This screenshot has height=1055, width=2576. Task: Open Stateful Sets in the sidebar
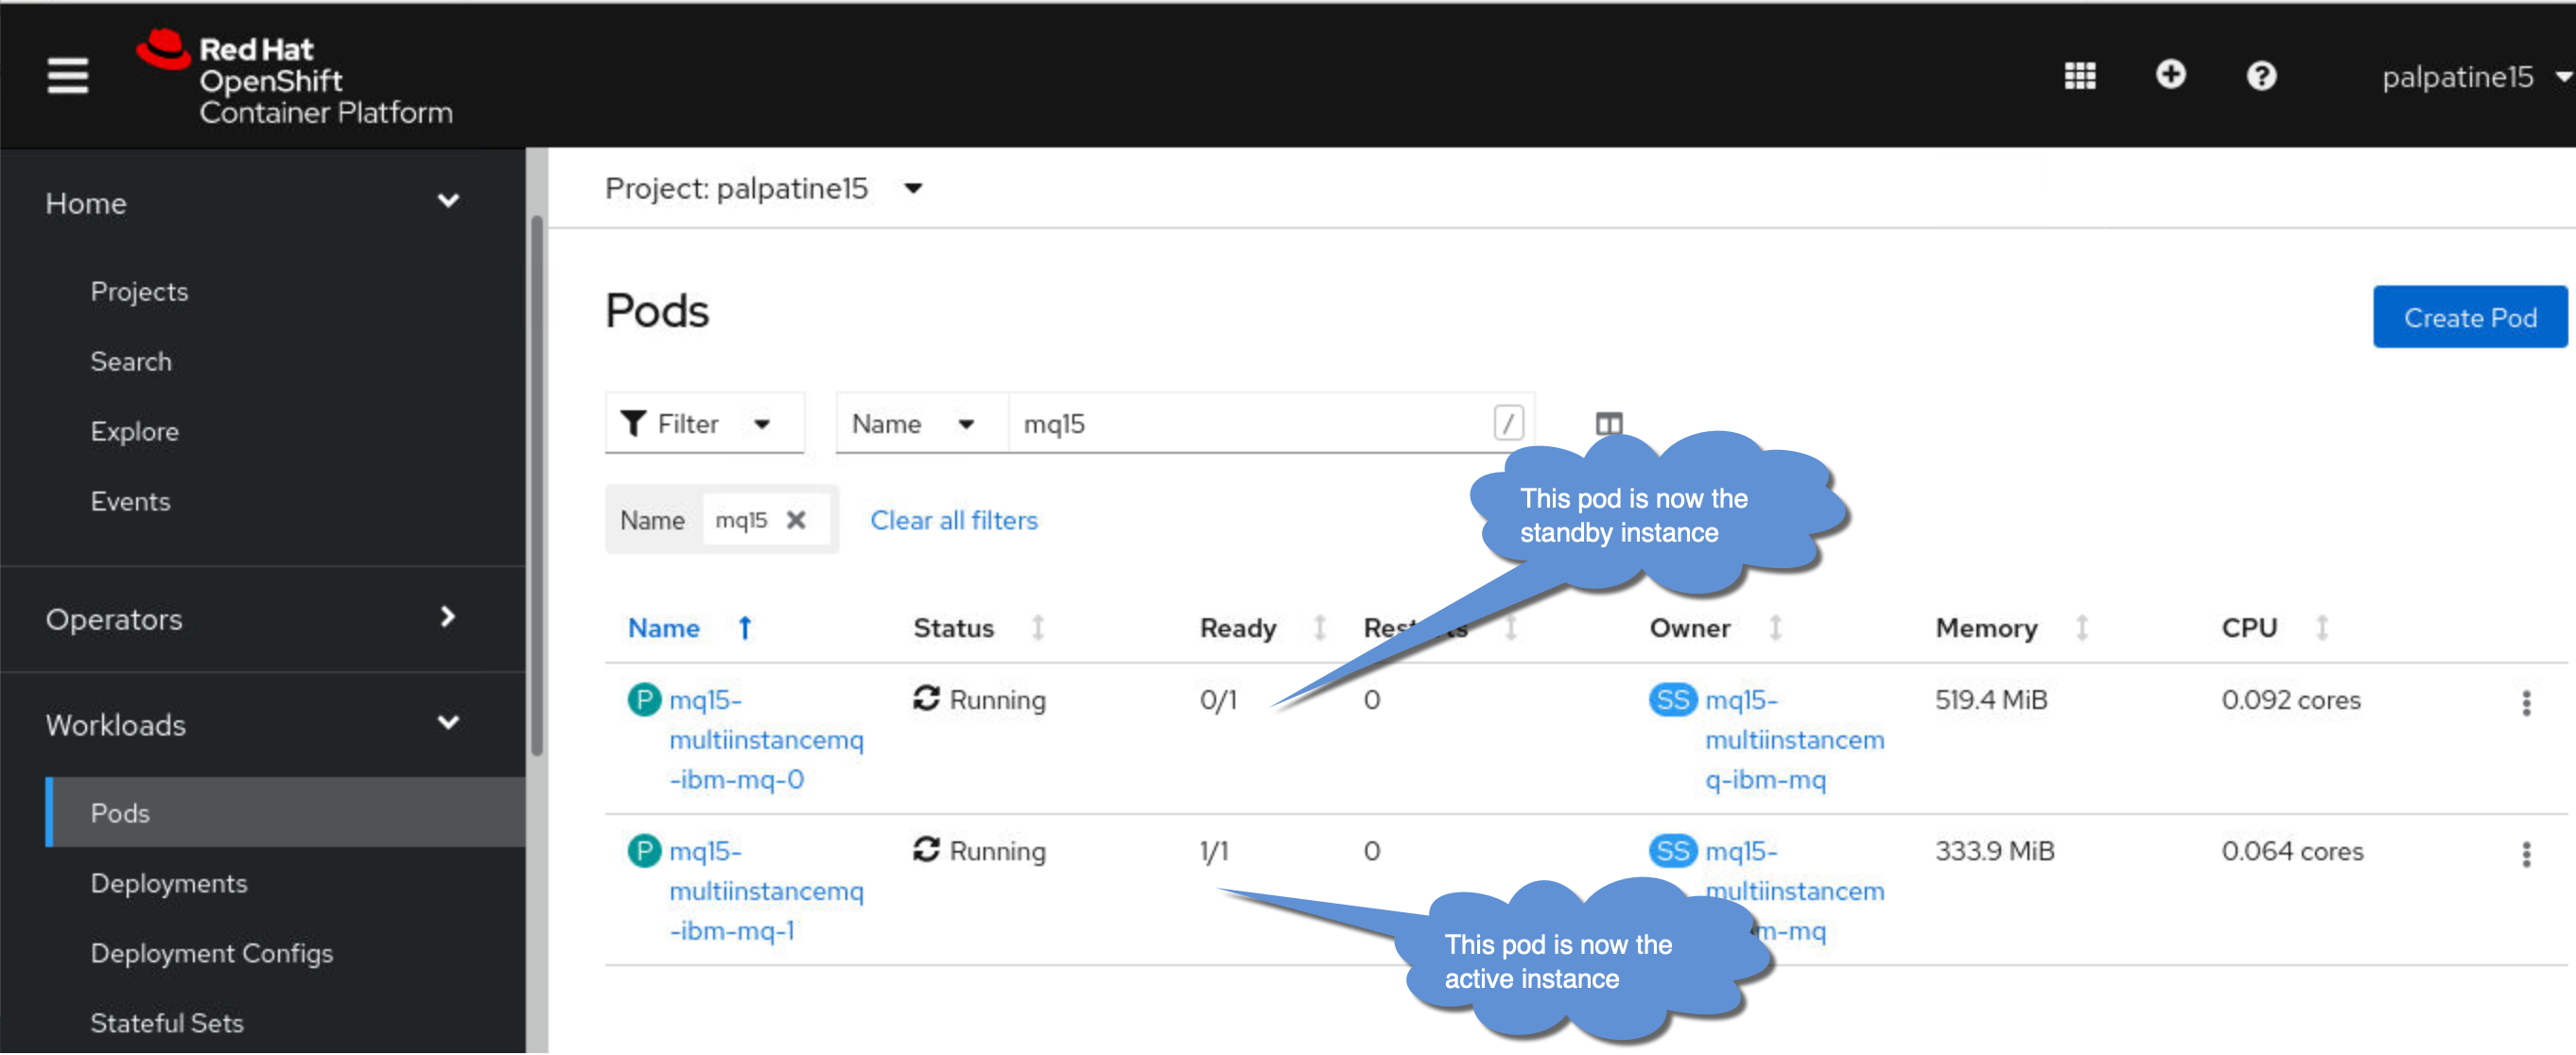[x=167, y=1024]
